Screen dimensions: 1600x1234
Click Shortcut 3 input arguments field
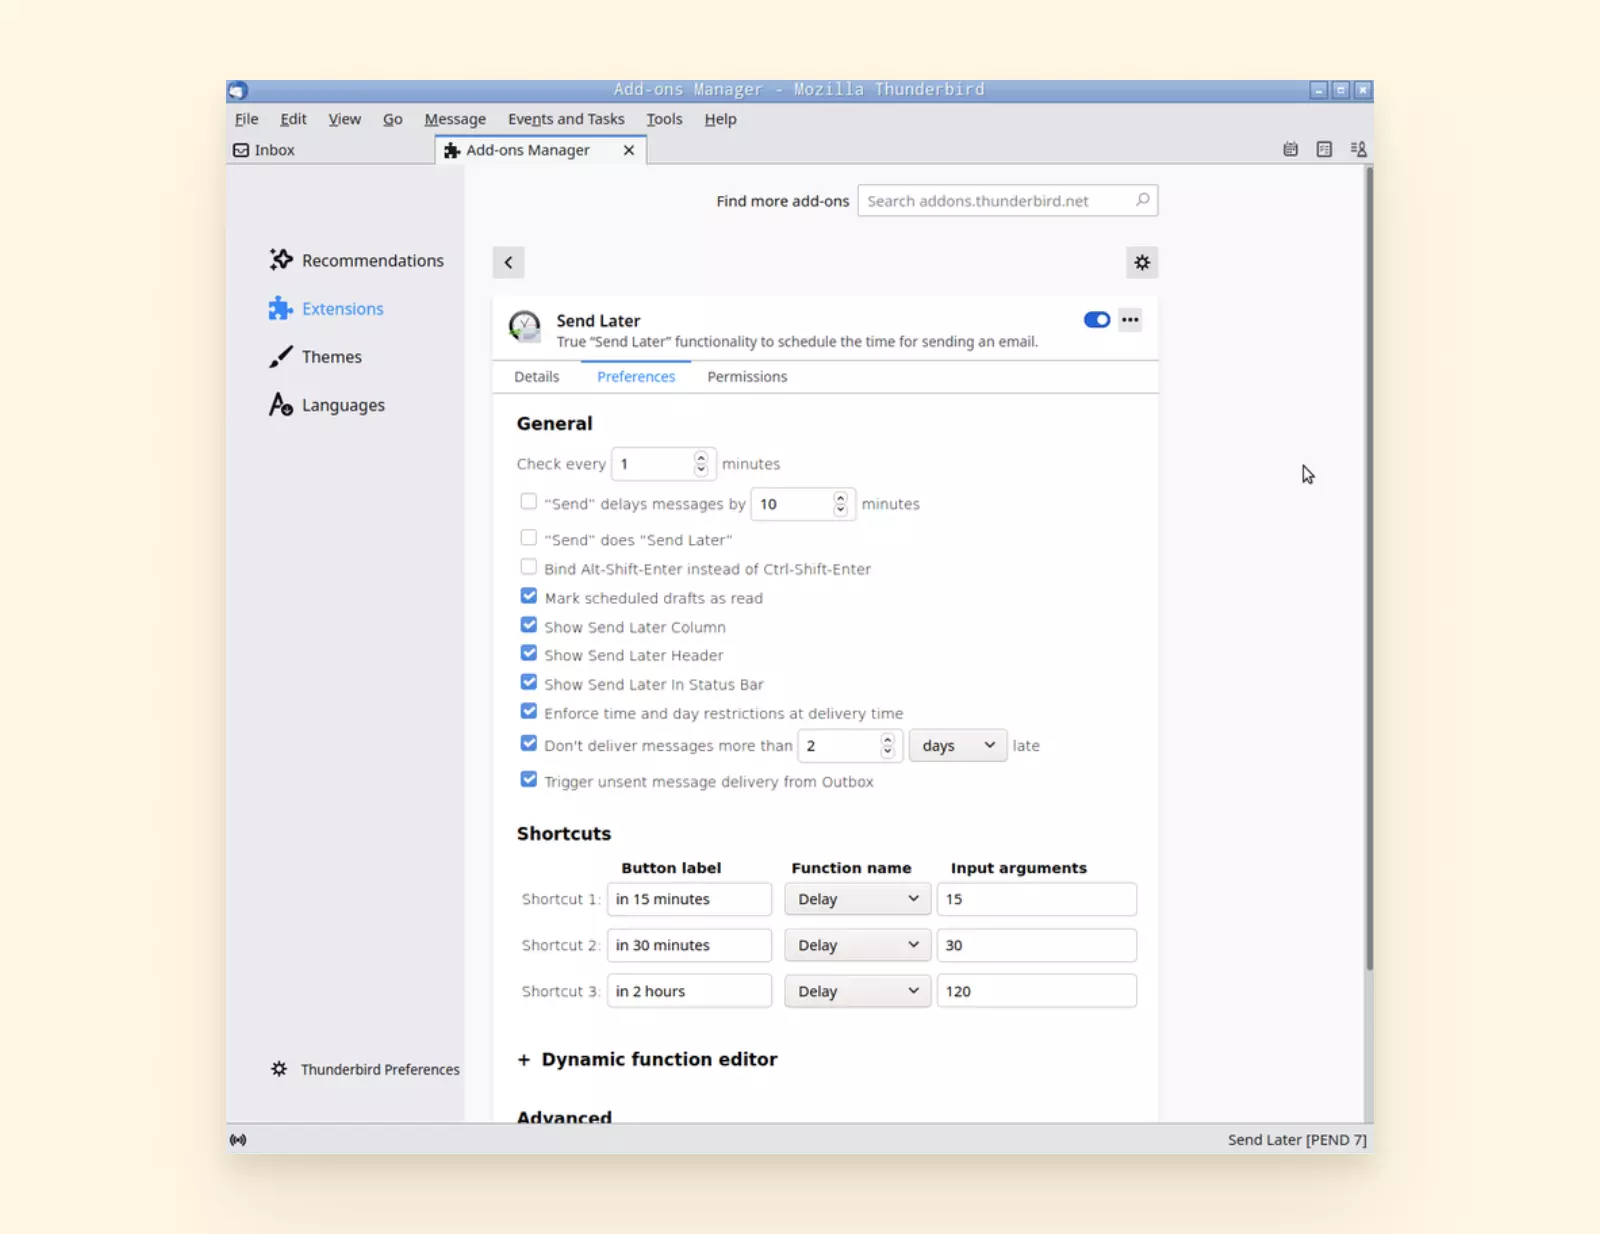tap(1037, 991)
